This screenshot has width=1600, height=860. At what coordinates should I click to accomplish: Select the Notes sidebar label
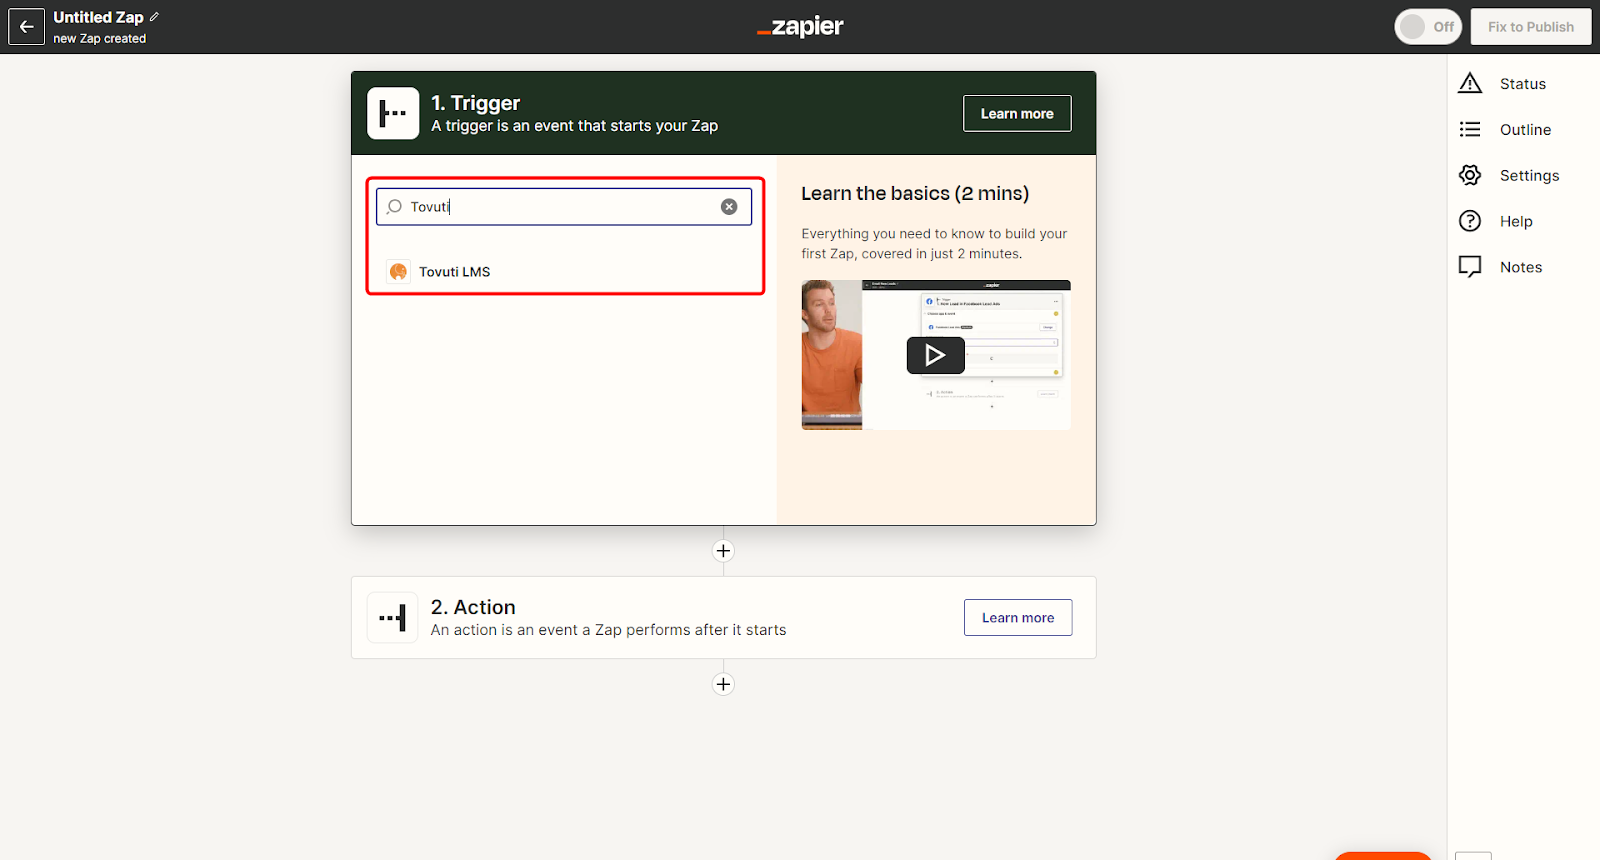1521,267
